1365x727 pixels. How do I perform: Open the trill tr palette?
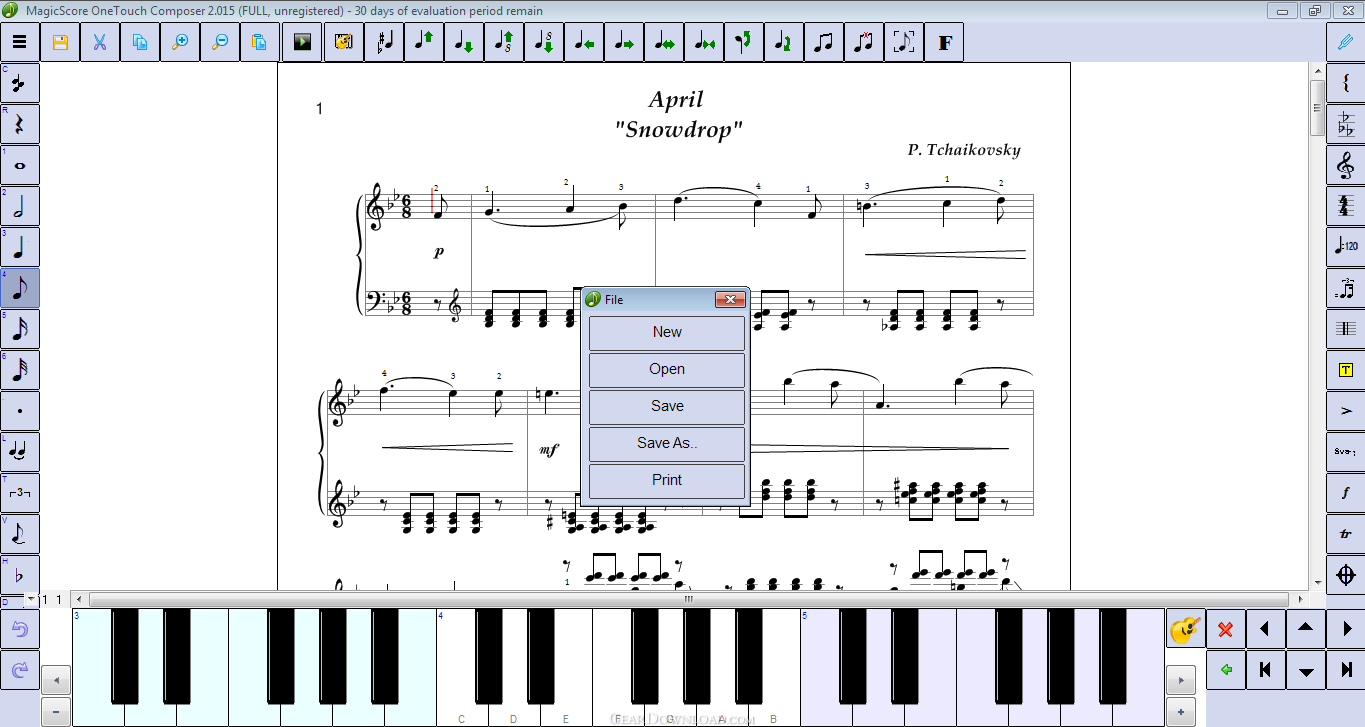point(1346,534)
